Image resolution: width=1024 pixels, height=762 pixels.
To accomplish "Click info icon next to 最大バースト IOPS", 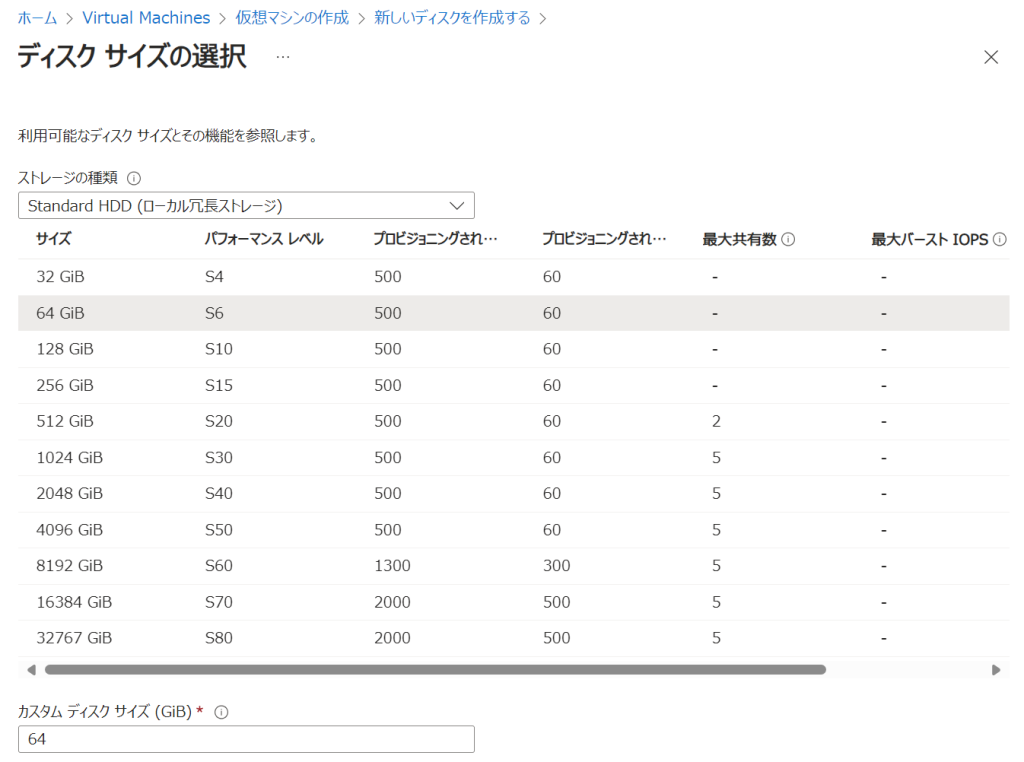I will (x=999, y=240).
